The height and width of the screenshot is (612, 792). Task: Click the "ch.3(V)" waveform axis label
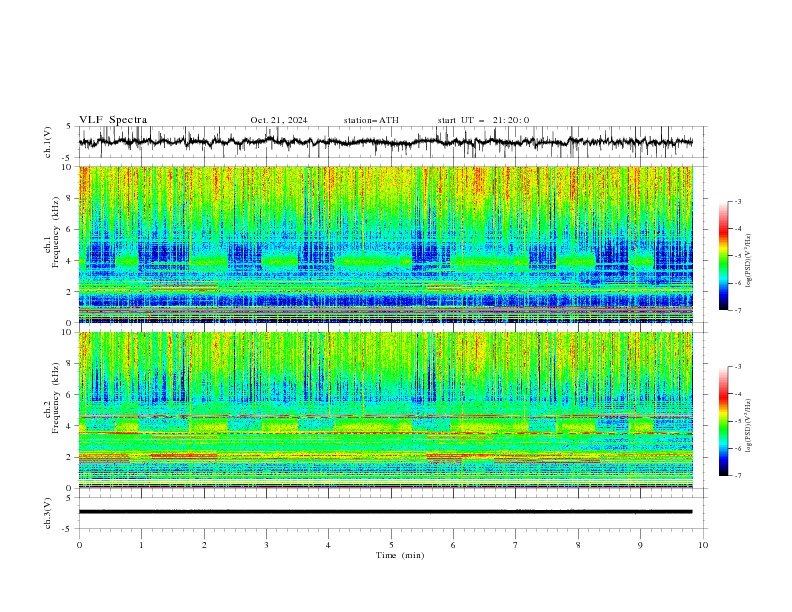tap(48, 513)
